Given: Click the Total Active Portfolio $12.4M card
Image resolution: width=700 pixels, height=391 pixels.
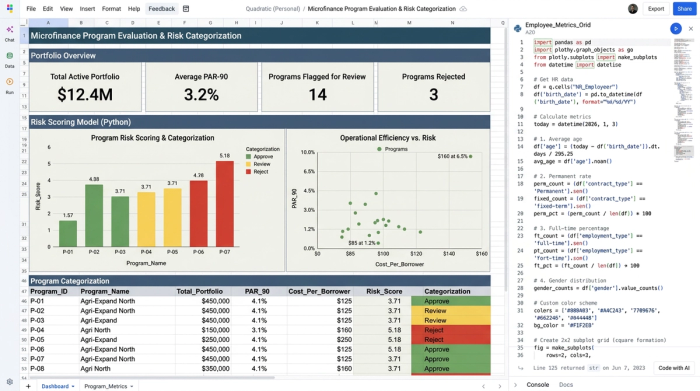Looking at the screenshot, I should pos(85,87).
